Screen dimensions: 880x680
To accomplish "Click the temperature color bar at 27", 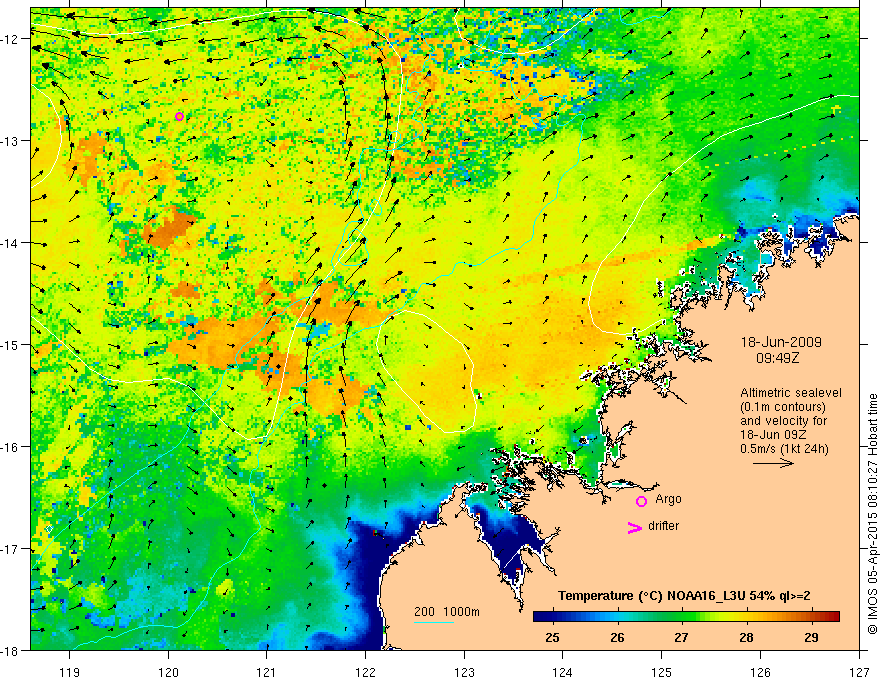I will (x=681, y=616).
